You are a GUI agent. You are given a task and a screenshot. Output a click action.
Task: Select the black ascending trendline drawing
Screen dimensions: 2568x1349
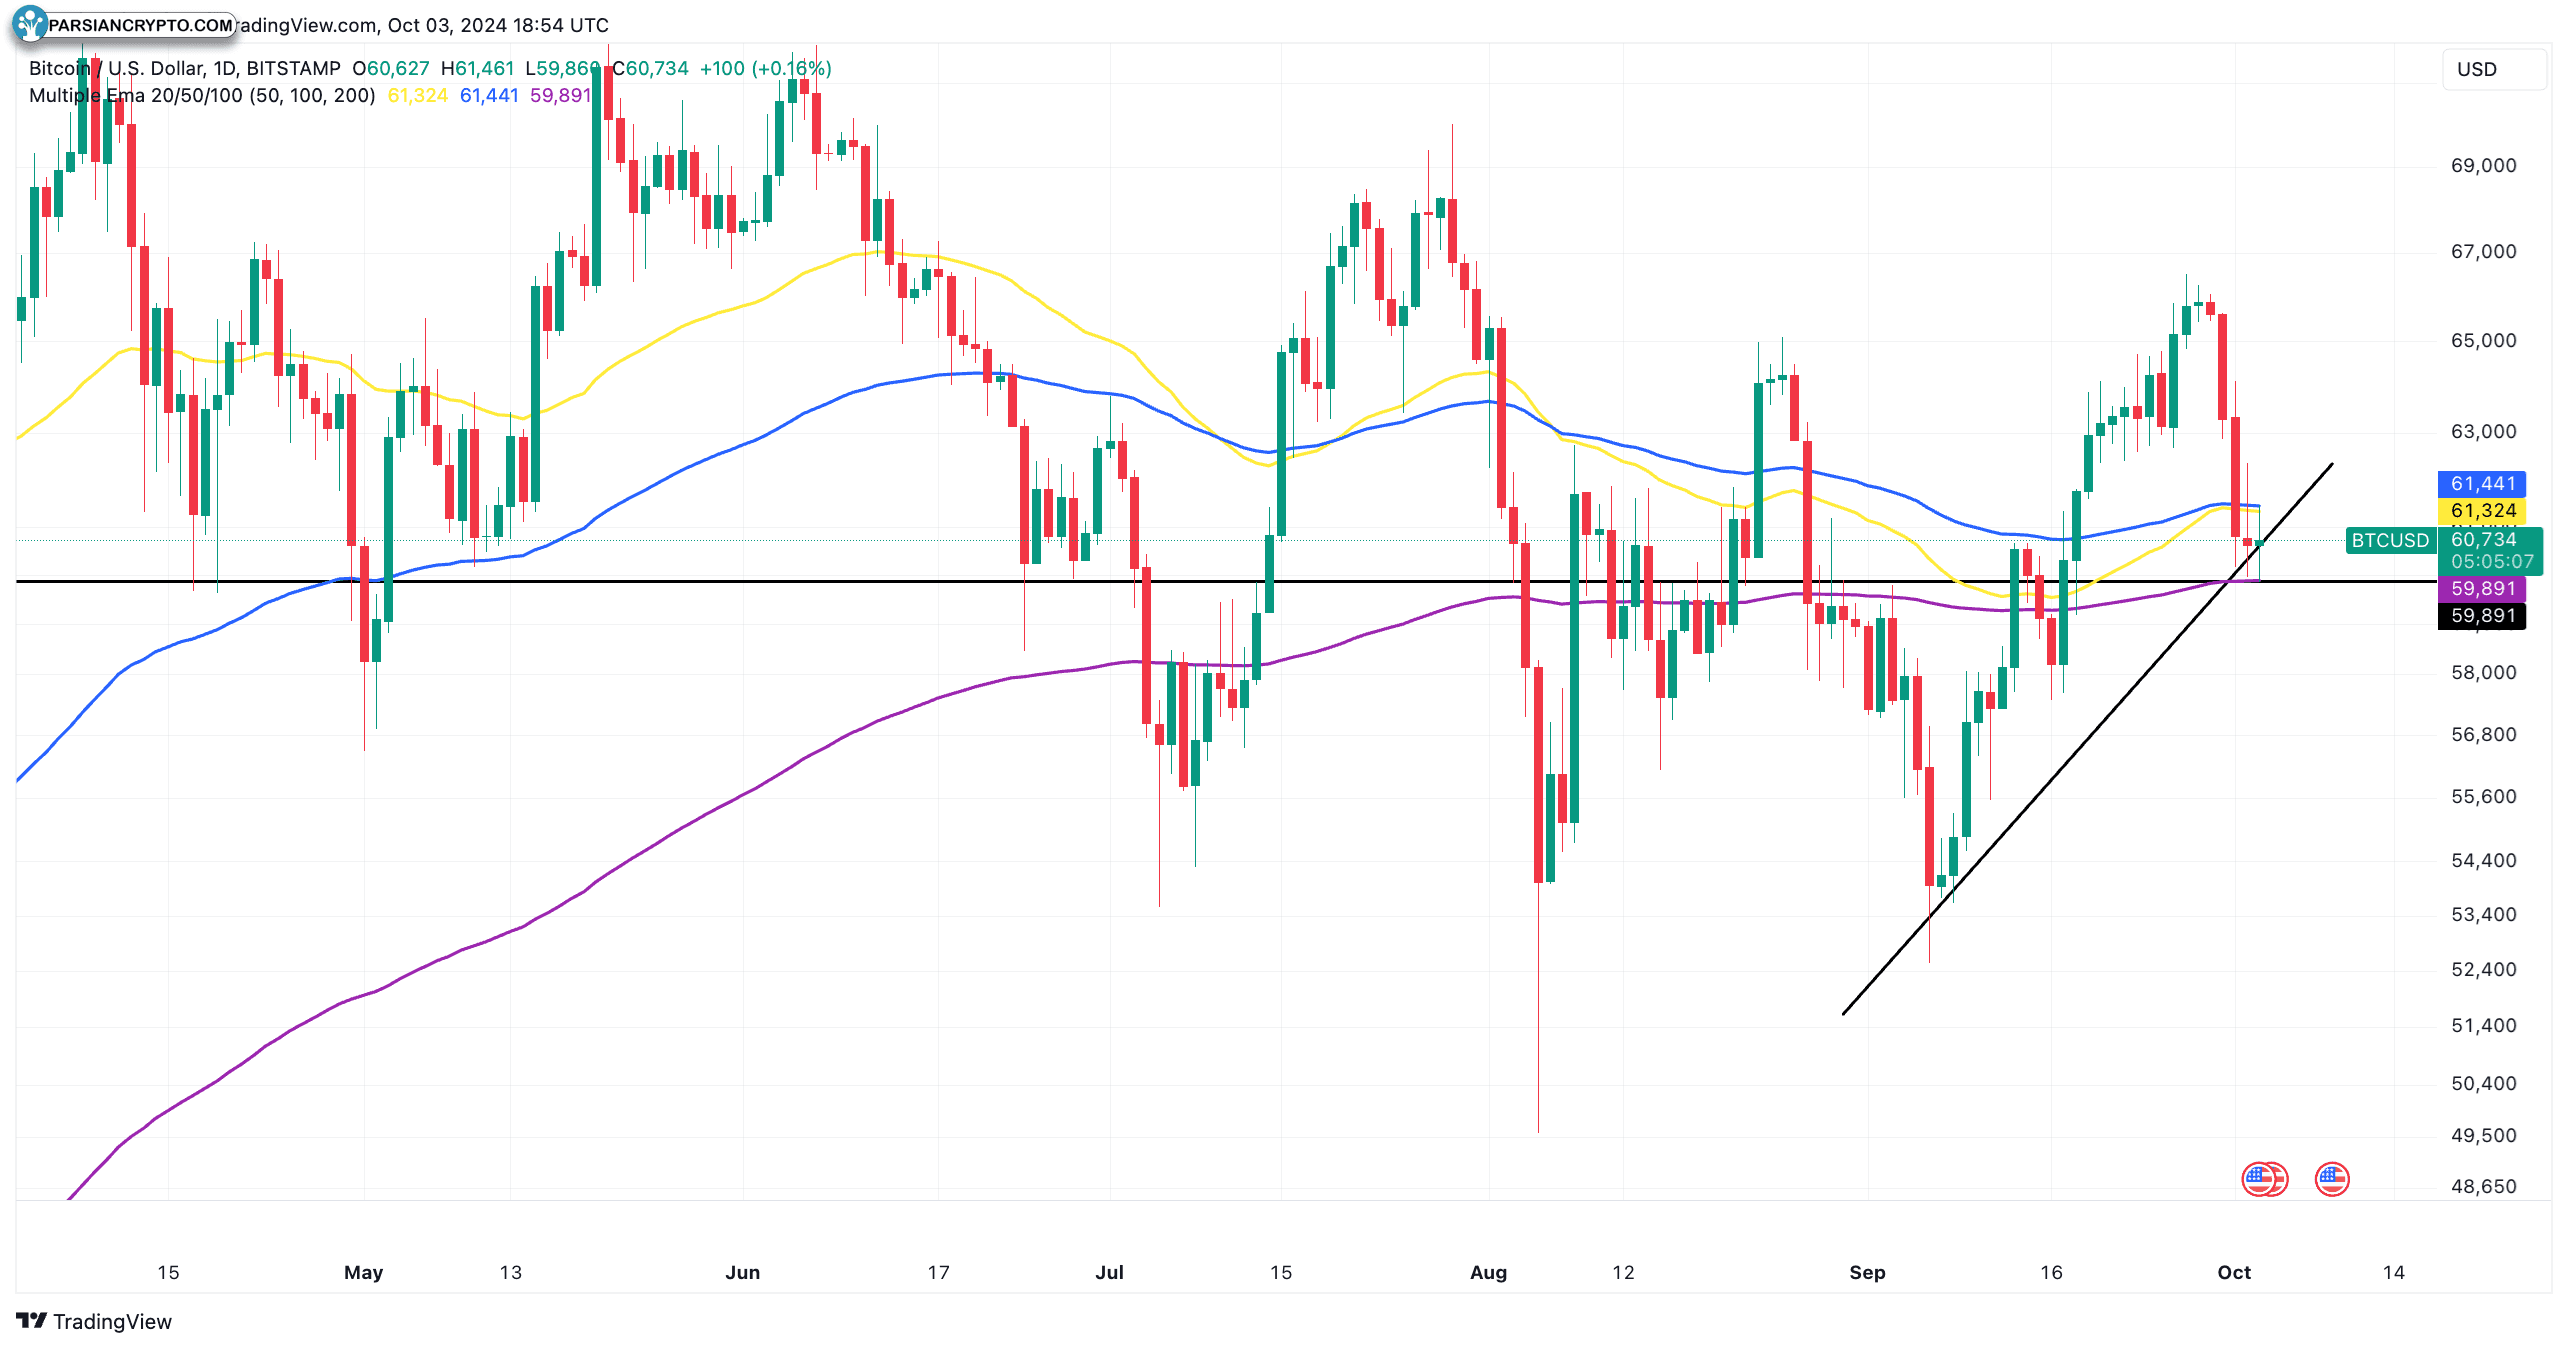click(x=2088, y=738)
